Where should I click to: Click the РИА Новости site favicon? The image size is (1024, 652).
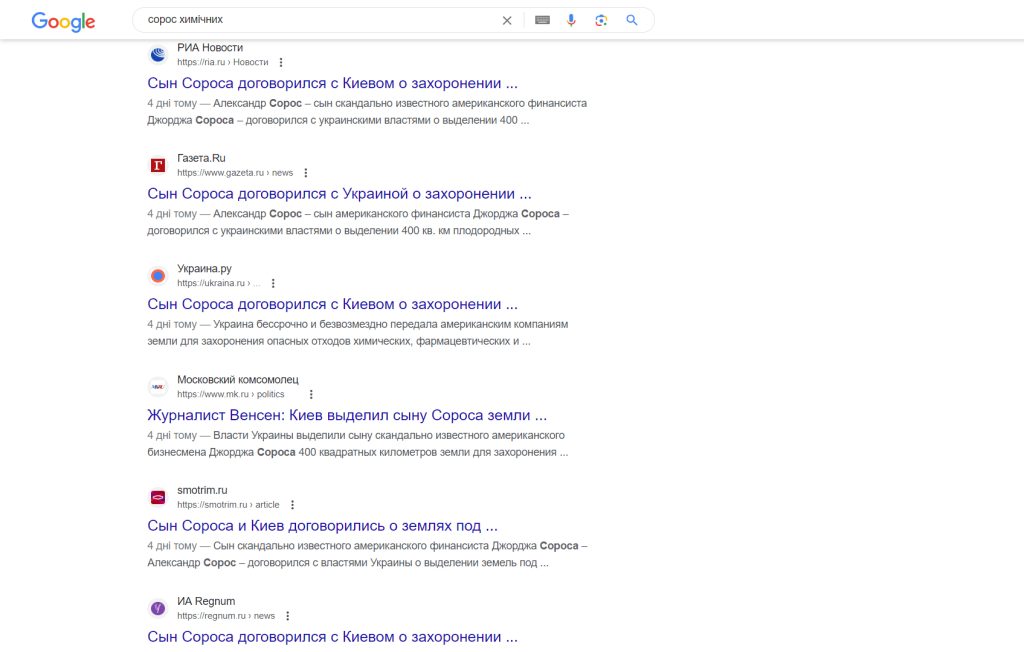(157, 55)
